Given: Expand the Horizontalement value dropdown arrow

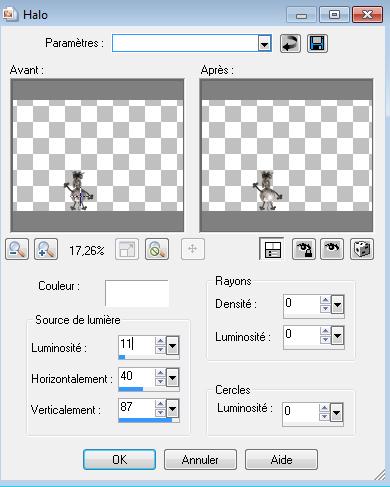Looking at the screenshot, I should coord(172,377).
